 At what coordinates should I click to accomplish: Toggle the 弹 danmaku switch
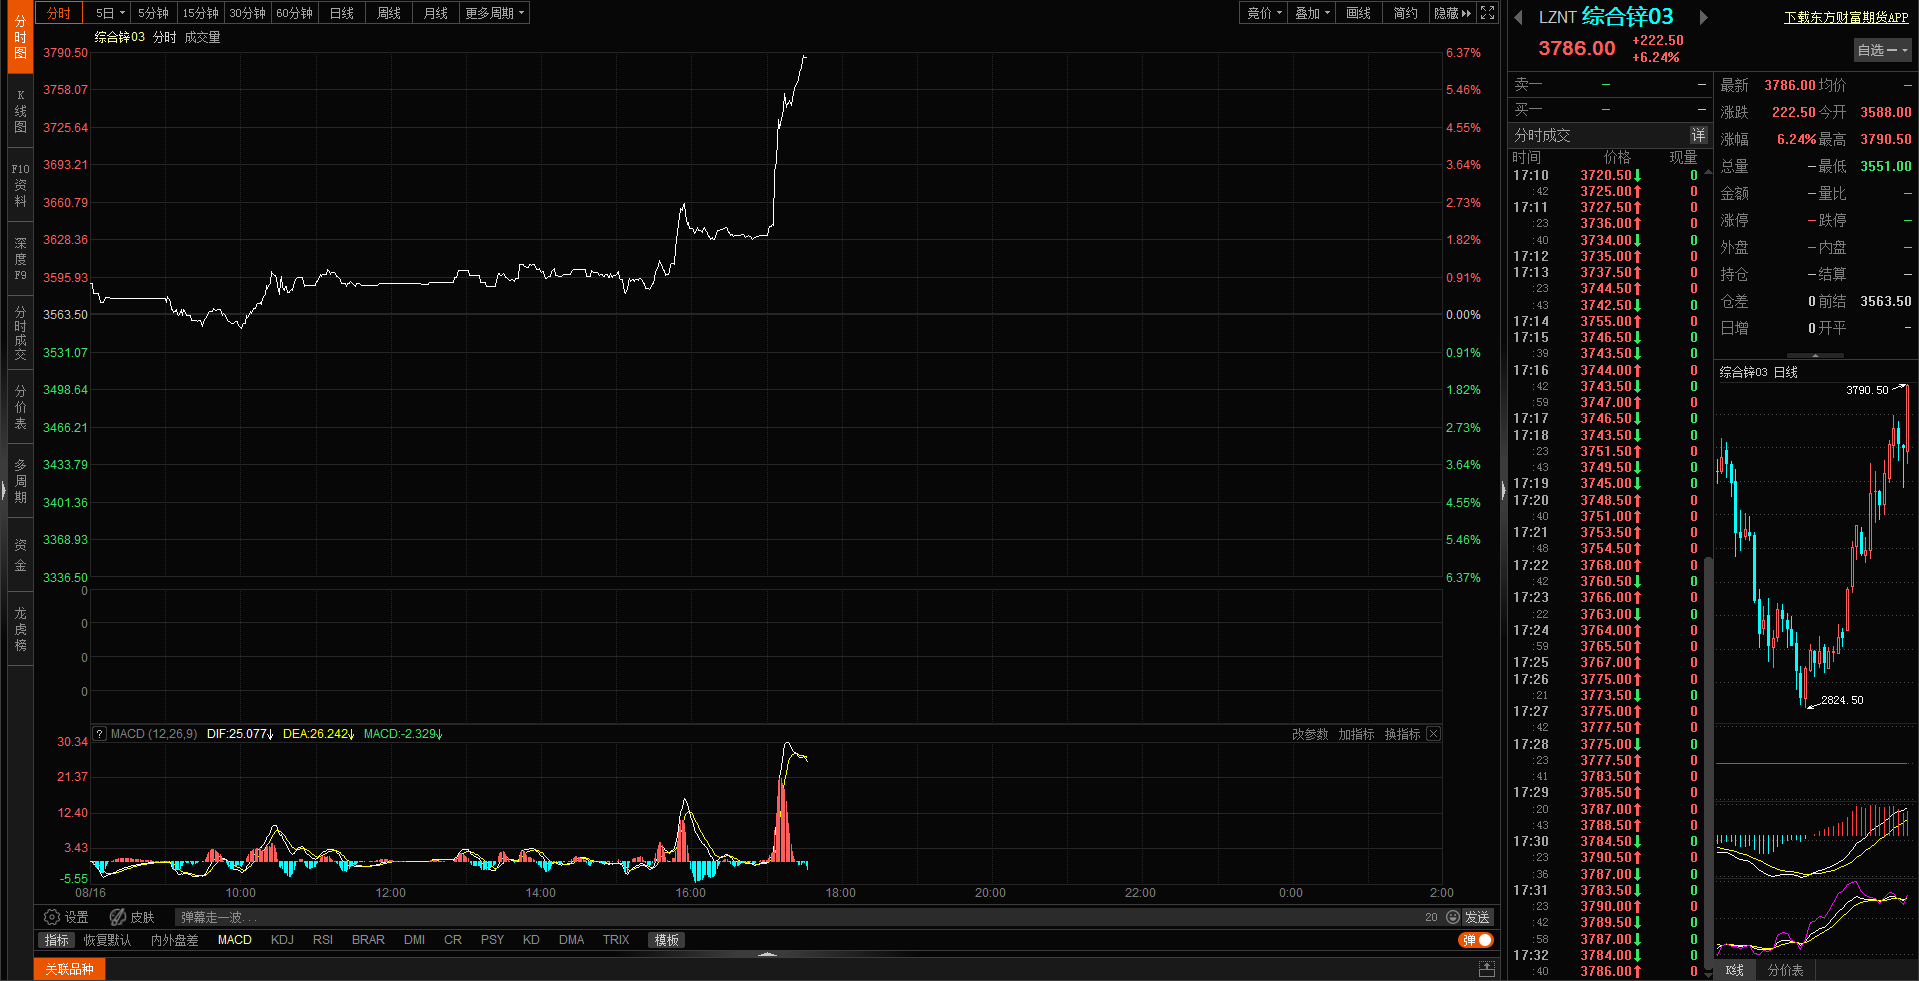[1476, 940]
